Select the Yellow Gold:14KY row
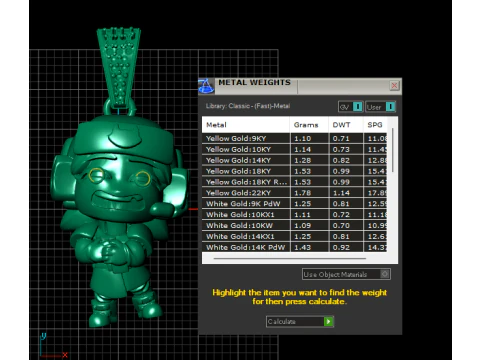 [x=295, y=160]
